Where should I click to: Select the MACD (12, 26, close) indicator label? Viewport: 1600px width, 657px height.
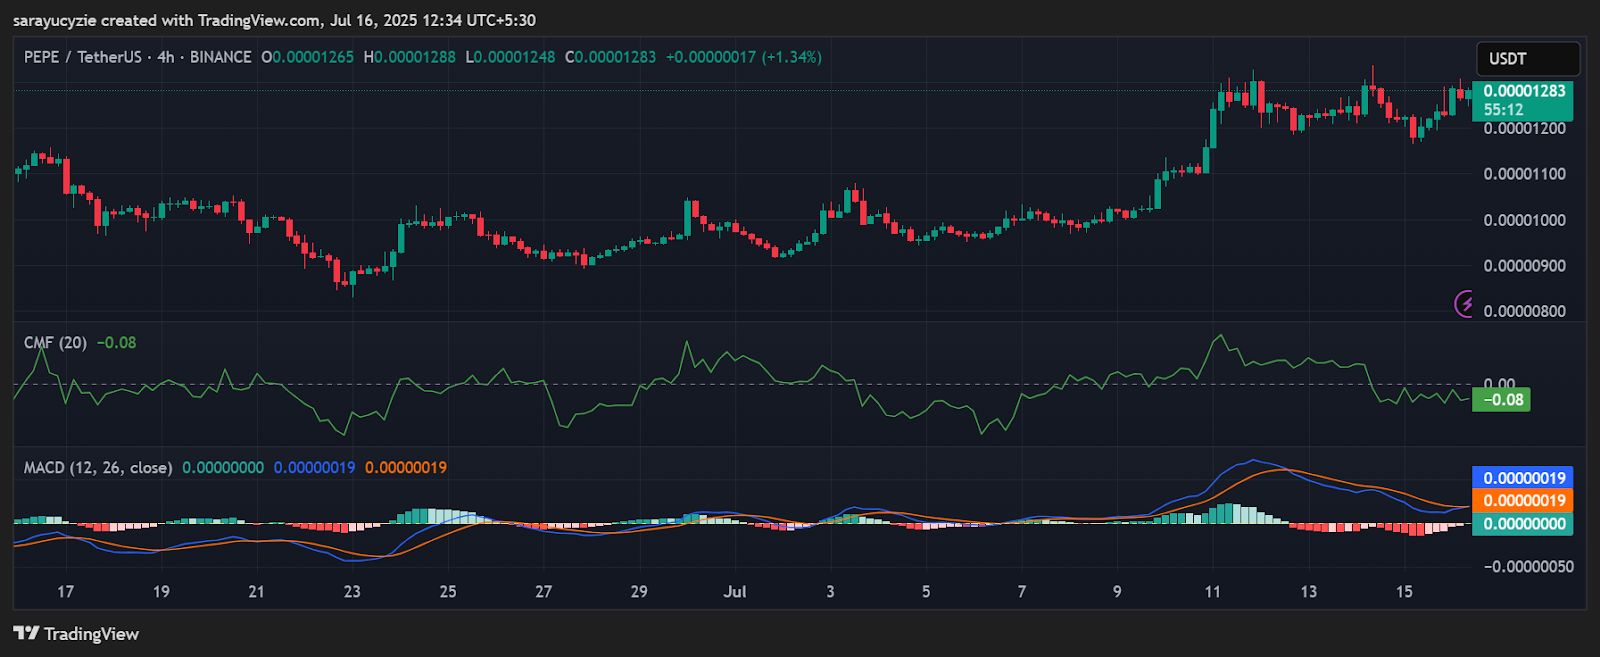coord(98,467)
